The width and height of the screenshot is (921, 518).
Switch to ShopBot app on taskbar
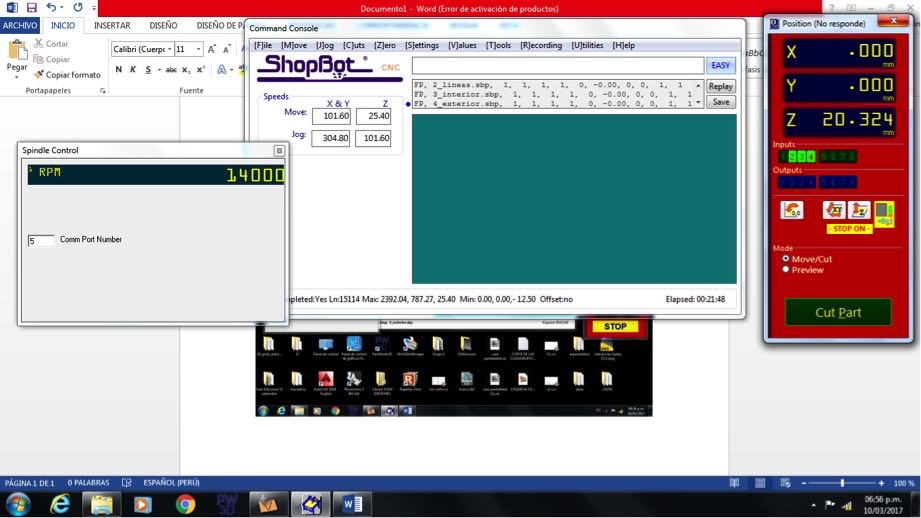click(x=311, y=504)
